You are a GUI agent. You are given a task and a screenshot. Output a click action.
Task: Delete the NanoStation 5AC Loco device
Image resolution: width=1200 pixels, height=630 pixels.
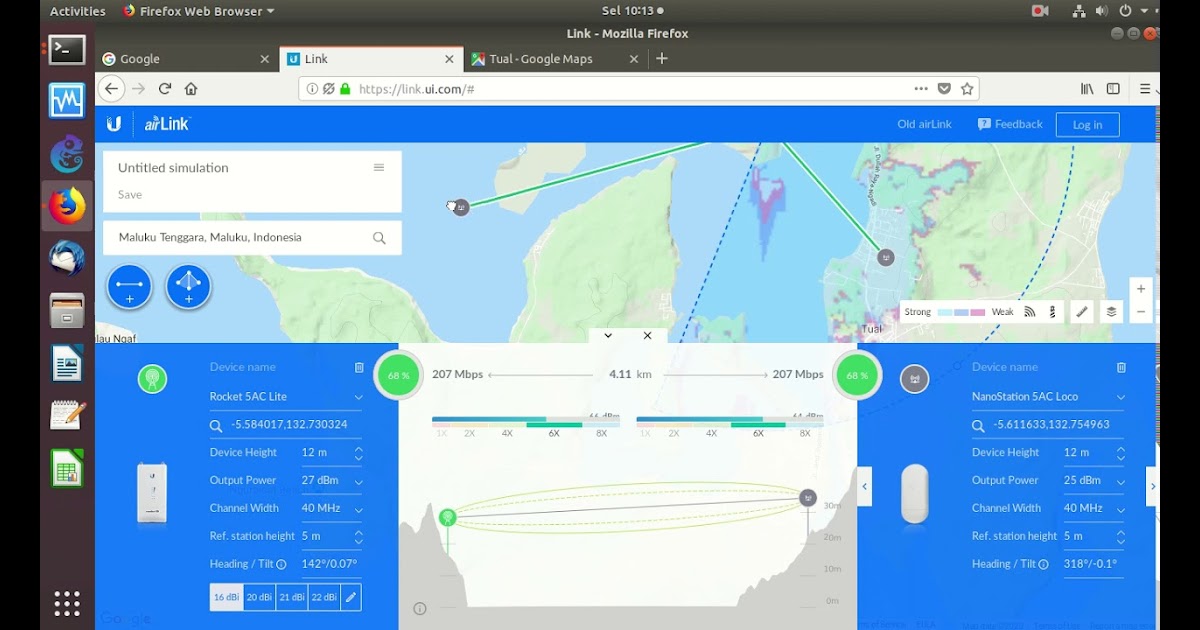pyautogui.click(x=1121, y=367)
